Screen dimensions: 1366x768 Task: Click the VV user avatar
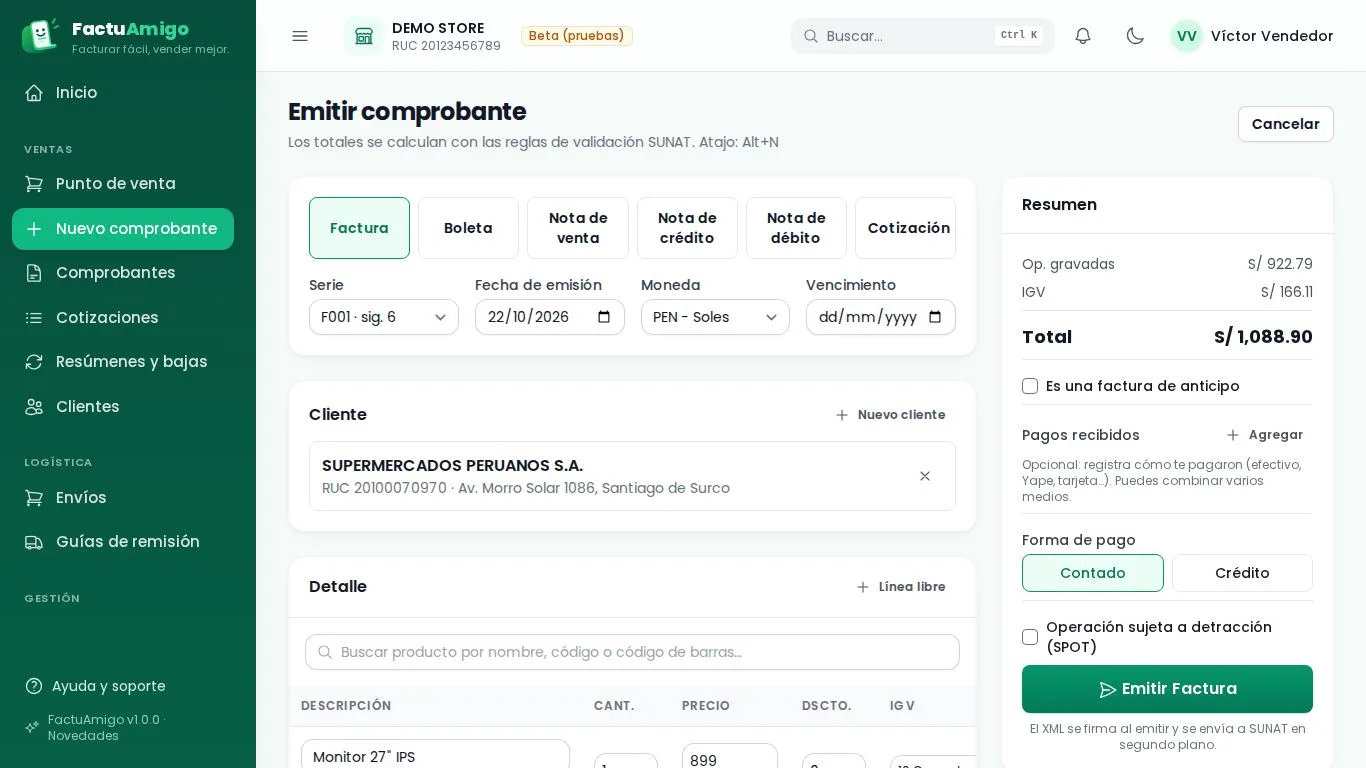[1187, 36]
